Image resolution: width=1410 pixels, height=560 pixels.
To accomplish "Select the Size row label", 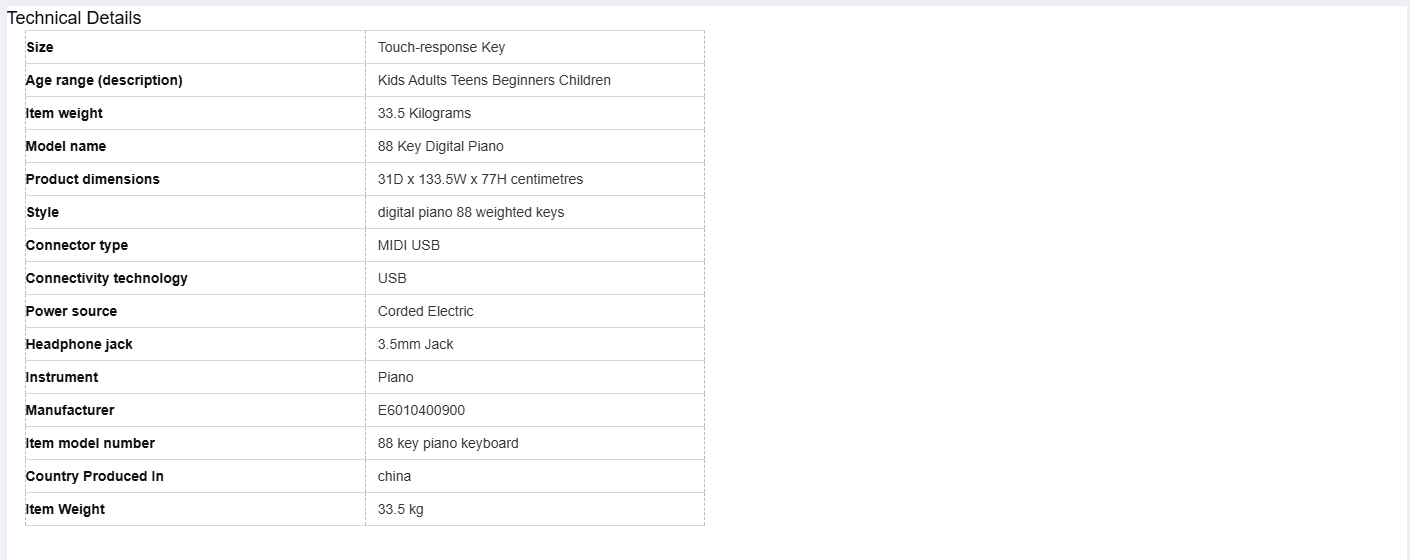I will click(x=40, y=47).
